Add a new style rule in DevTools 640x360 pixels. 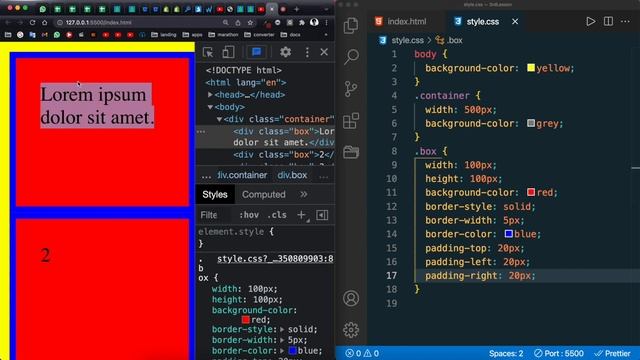pyautogui.click(x=301, y=215)
